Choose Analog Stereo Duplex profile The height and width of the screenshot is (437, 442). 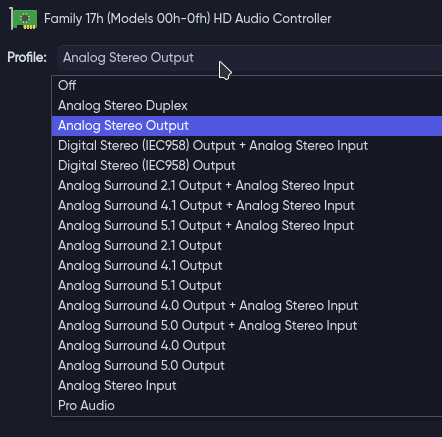point(247,106)
